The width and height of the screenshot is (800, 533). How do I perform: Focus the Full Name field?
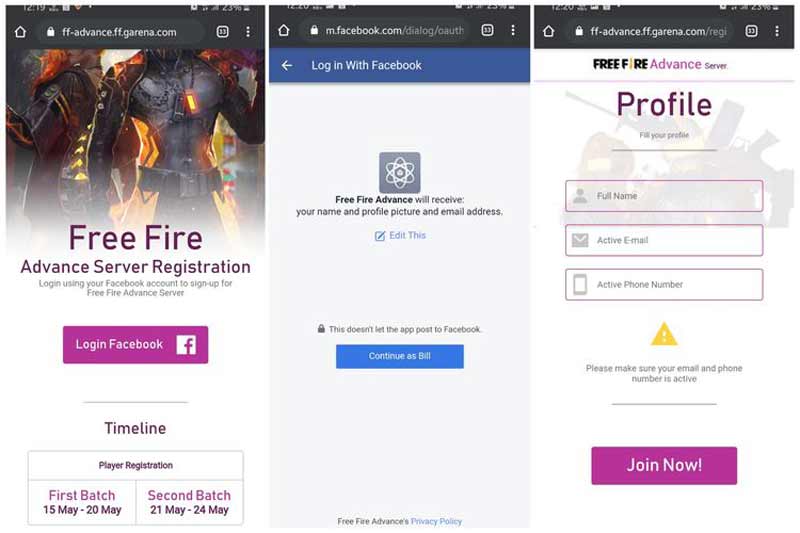[x=664, y=196]
